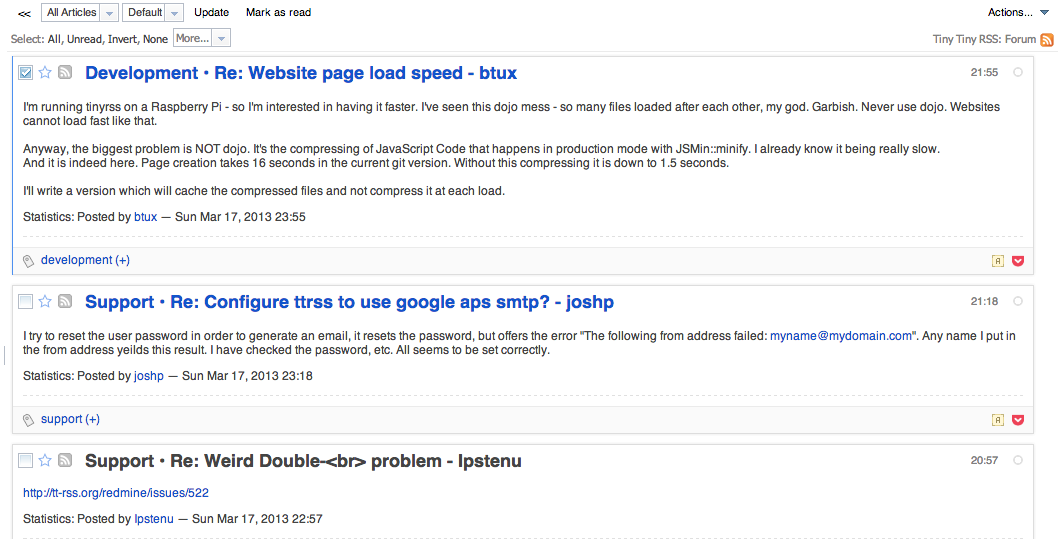Image resolution: width=1058 pixels, height=539 pixels.
Task: Star the Website page load speed article
Action: (x=45, y=72)
